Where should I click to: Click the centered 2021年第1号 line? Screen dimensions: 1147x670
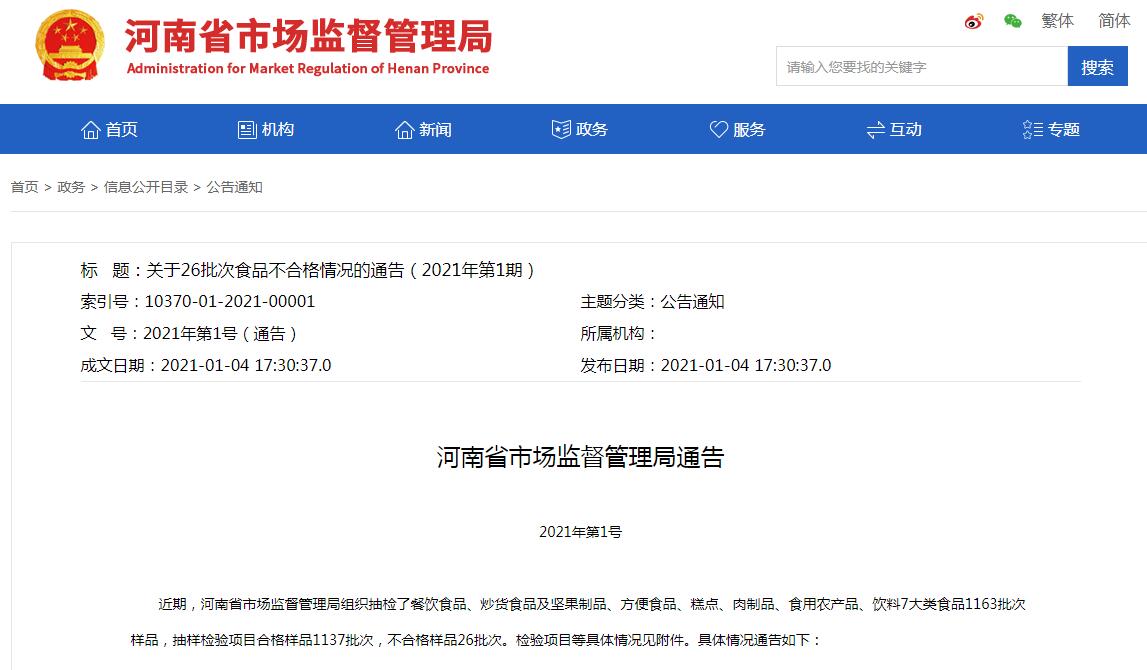[580, 532]
